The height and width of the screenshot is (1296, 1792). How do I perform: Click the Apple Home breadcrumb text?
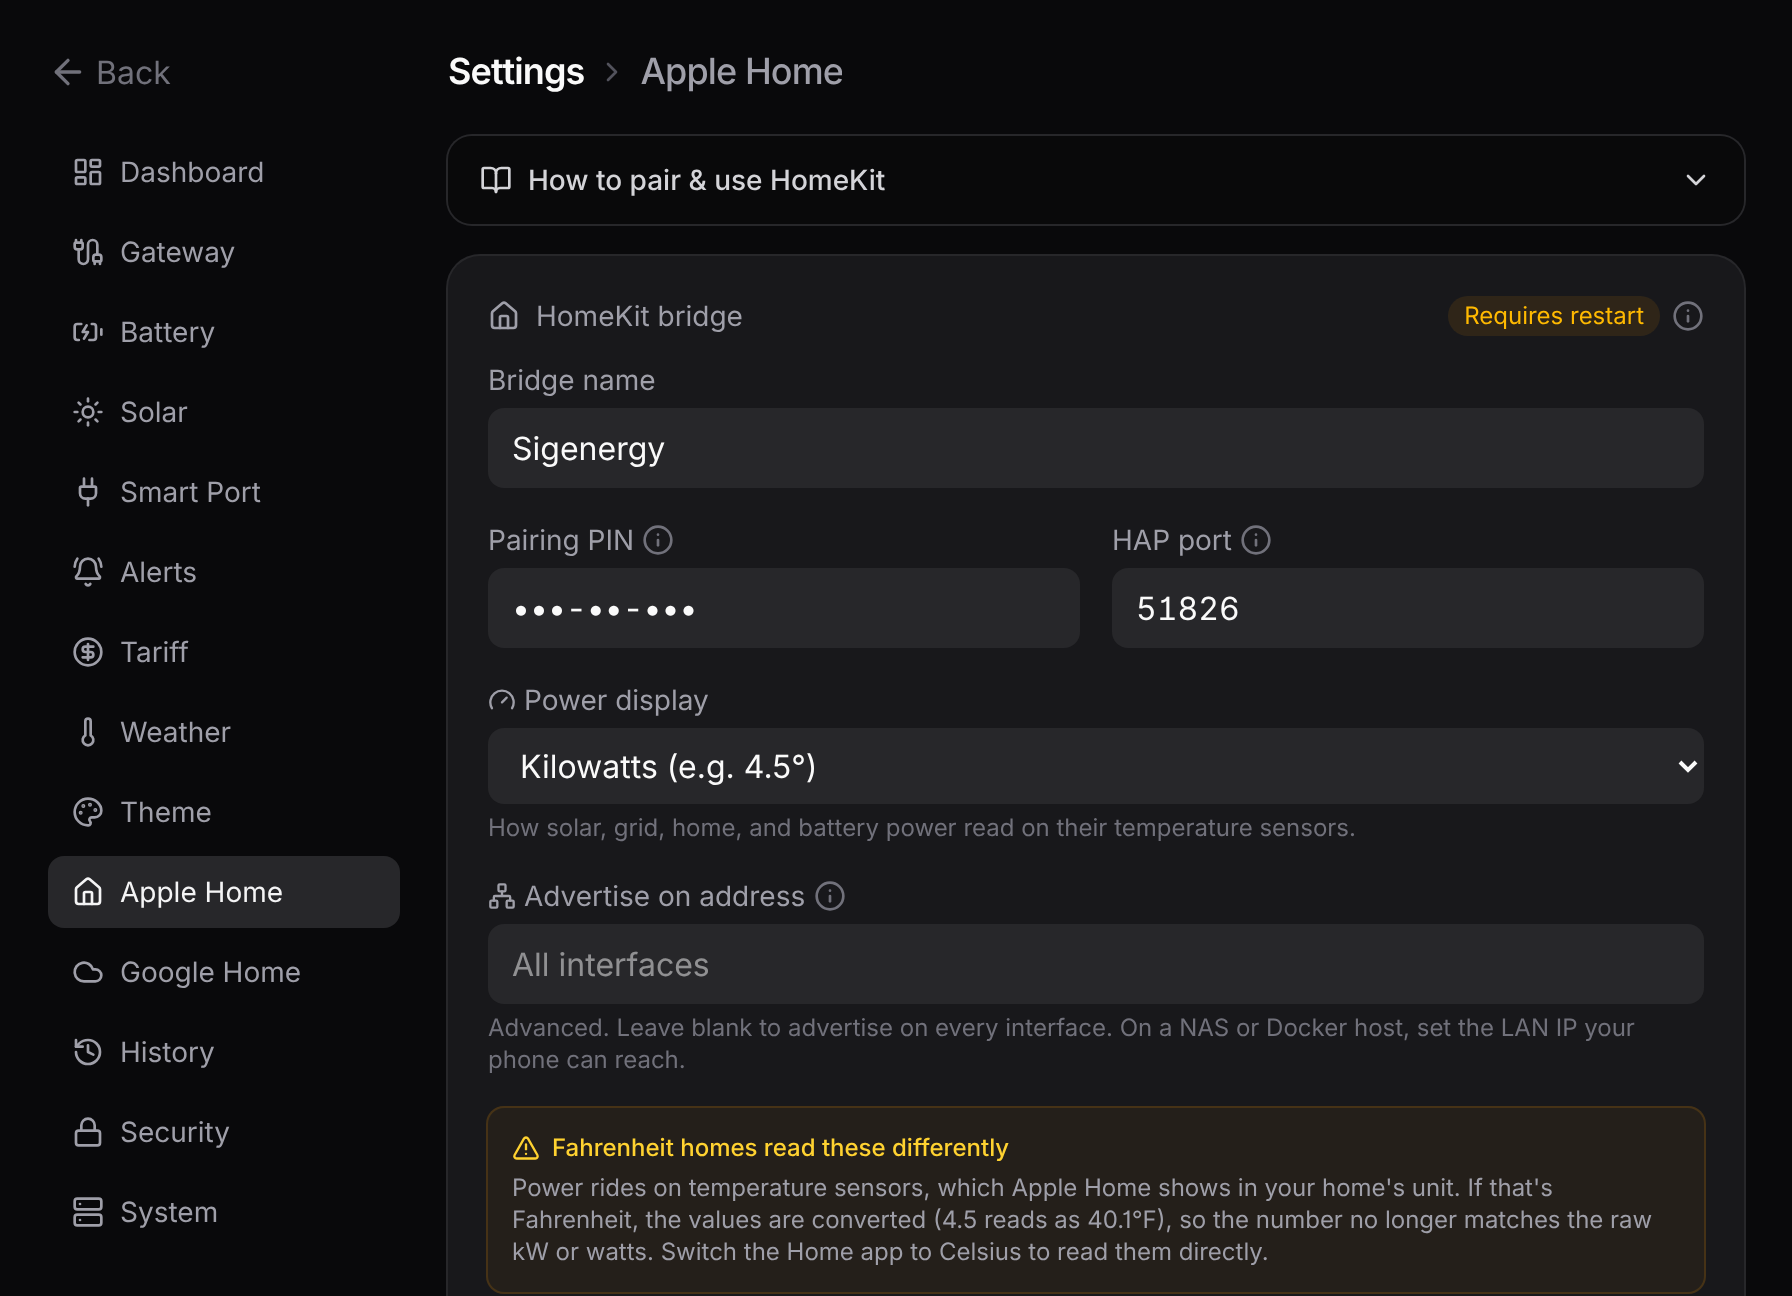(x=742, y=72)
